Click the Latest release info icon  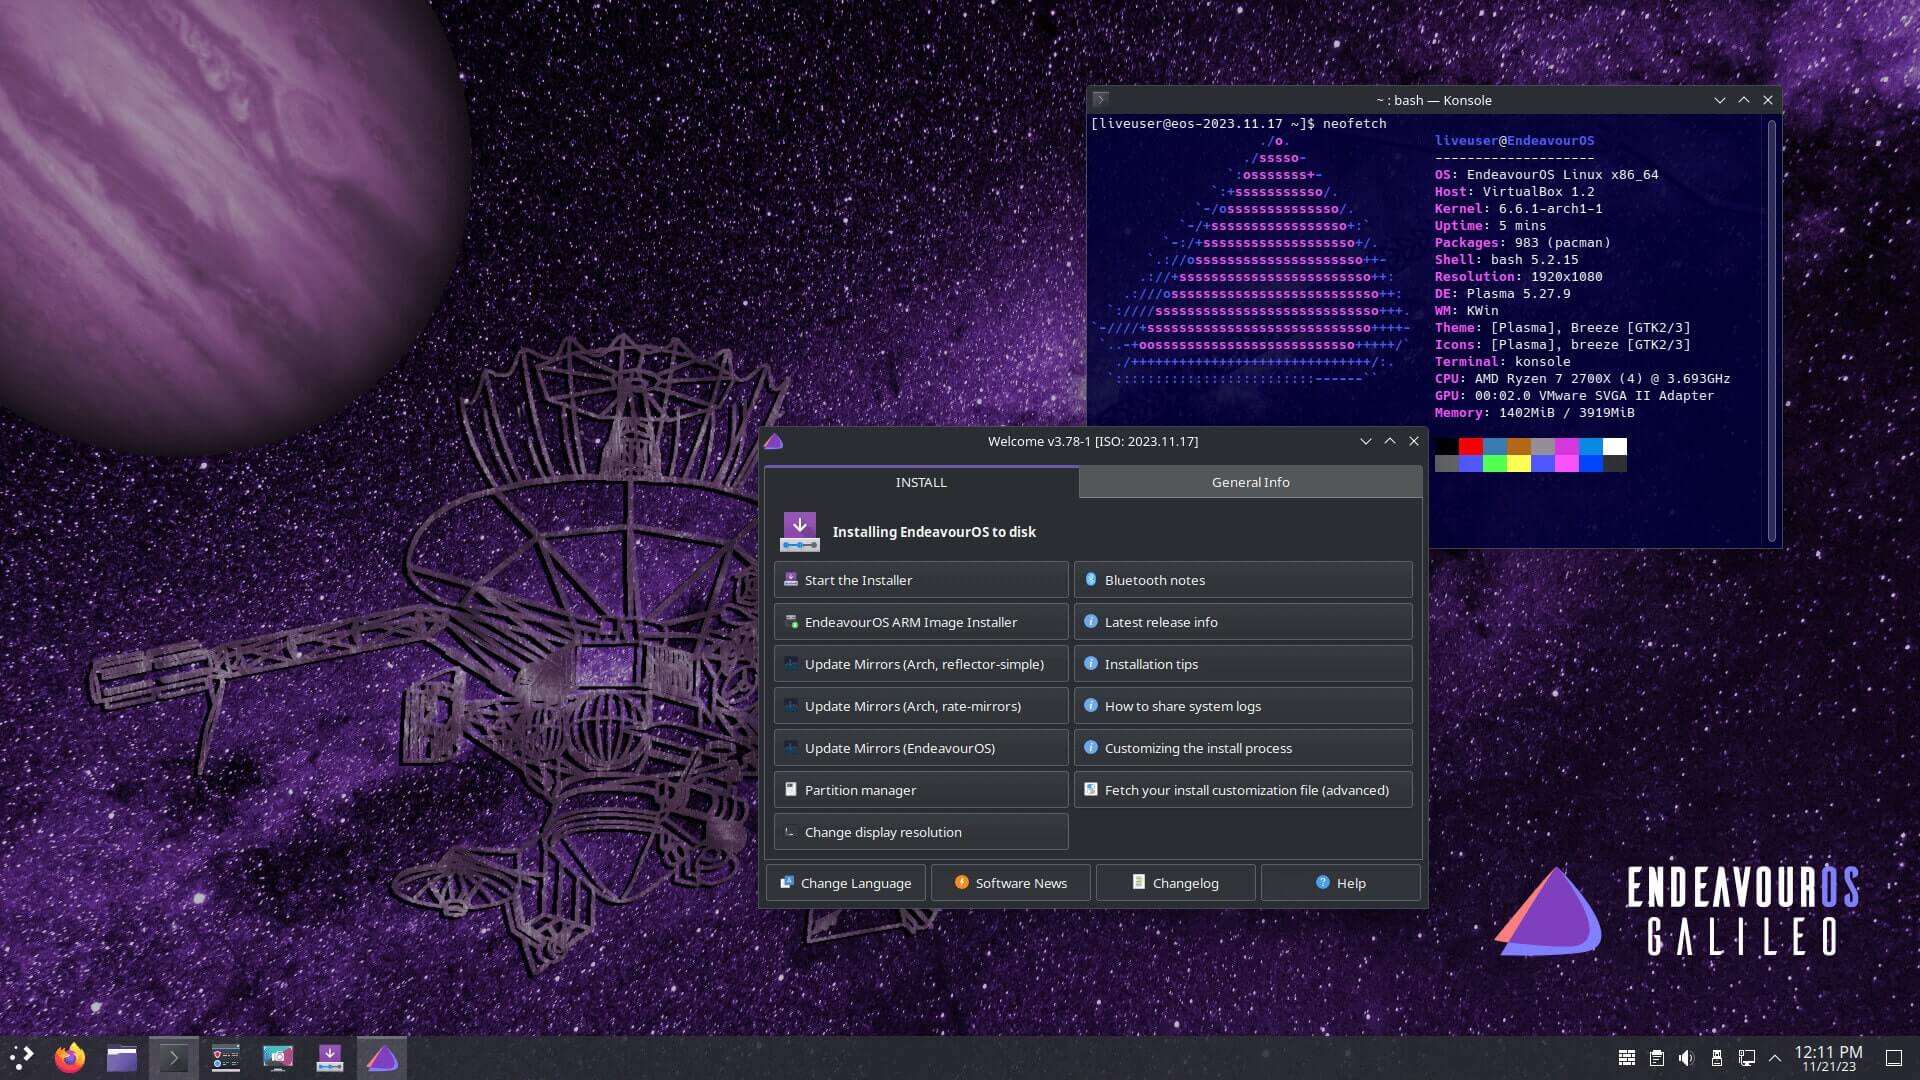click(1092, 621)
